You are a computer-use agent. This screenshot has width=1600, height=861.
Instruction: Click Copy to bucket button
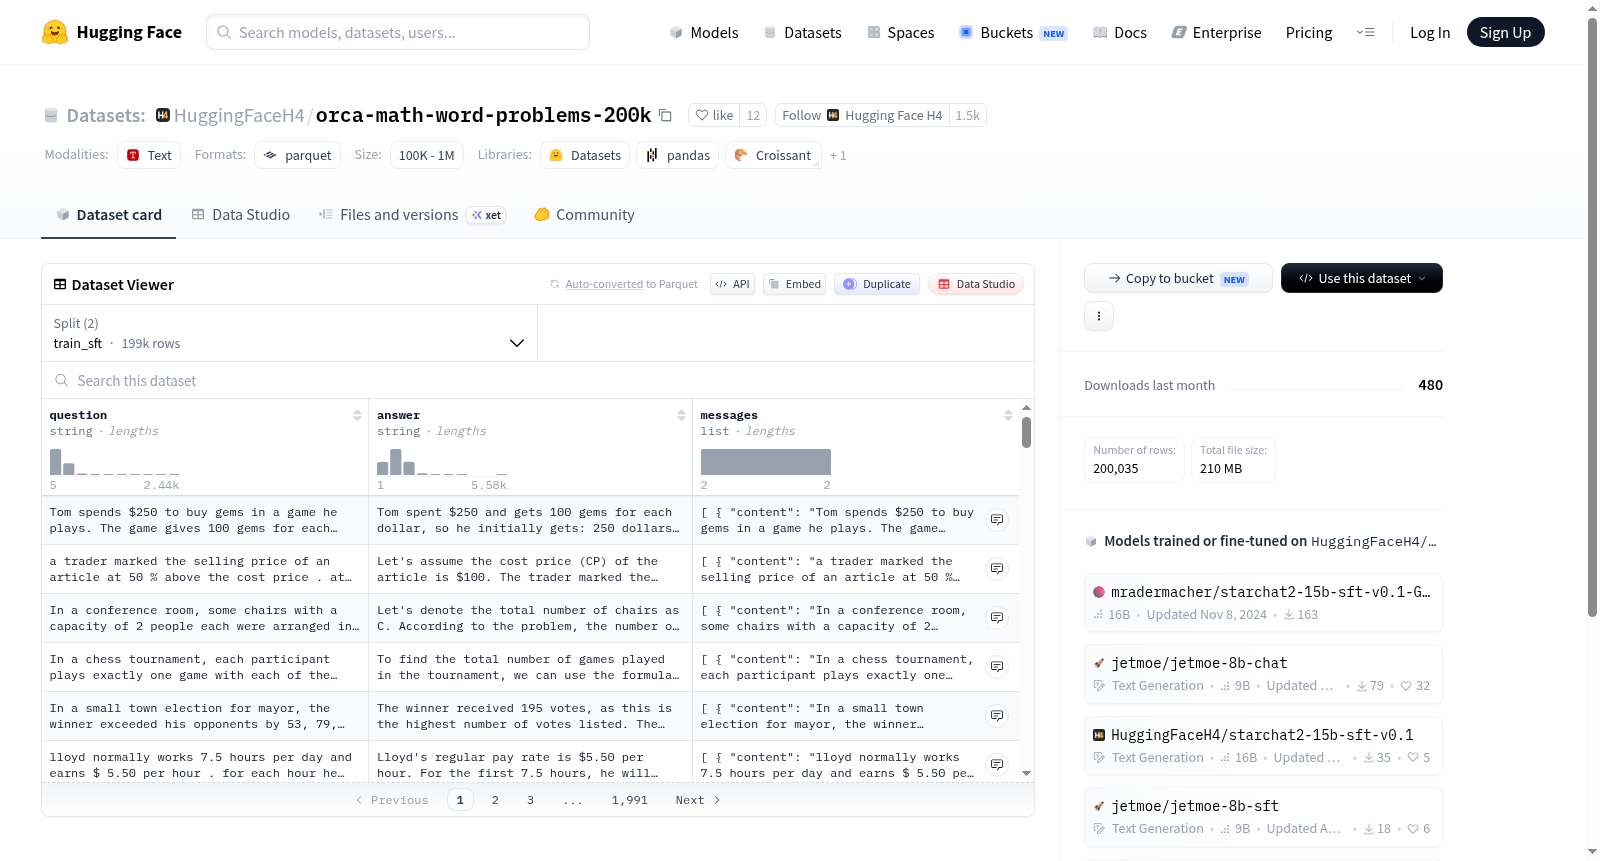tap(1178, 278)
